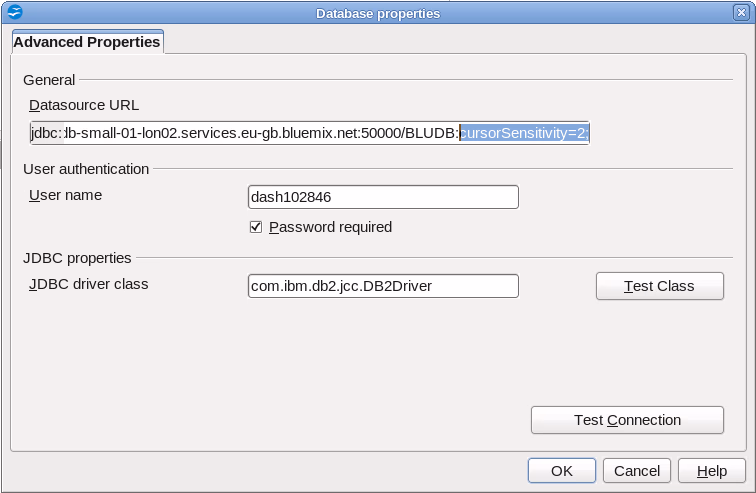The height and width of the screenshot is (493, 756).
Task: Click the highlighted cursorSensitivity text in the URL
Action: click(524, 133)
